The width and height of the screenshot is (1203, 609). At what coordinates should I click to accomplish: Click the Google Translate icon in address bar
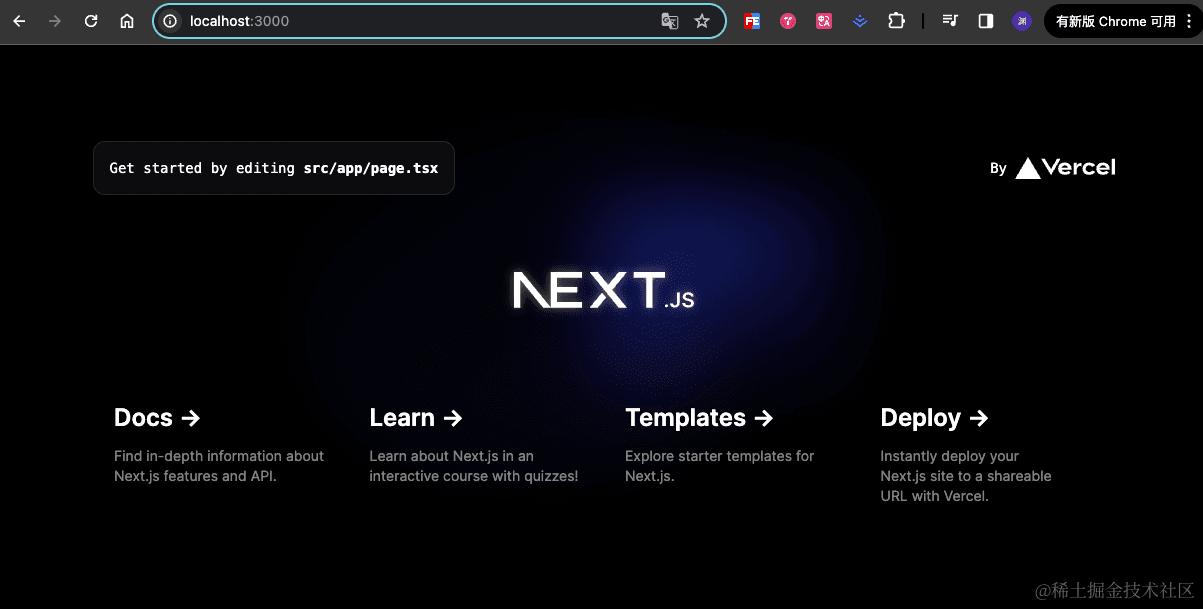click(x=669, y=21)
